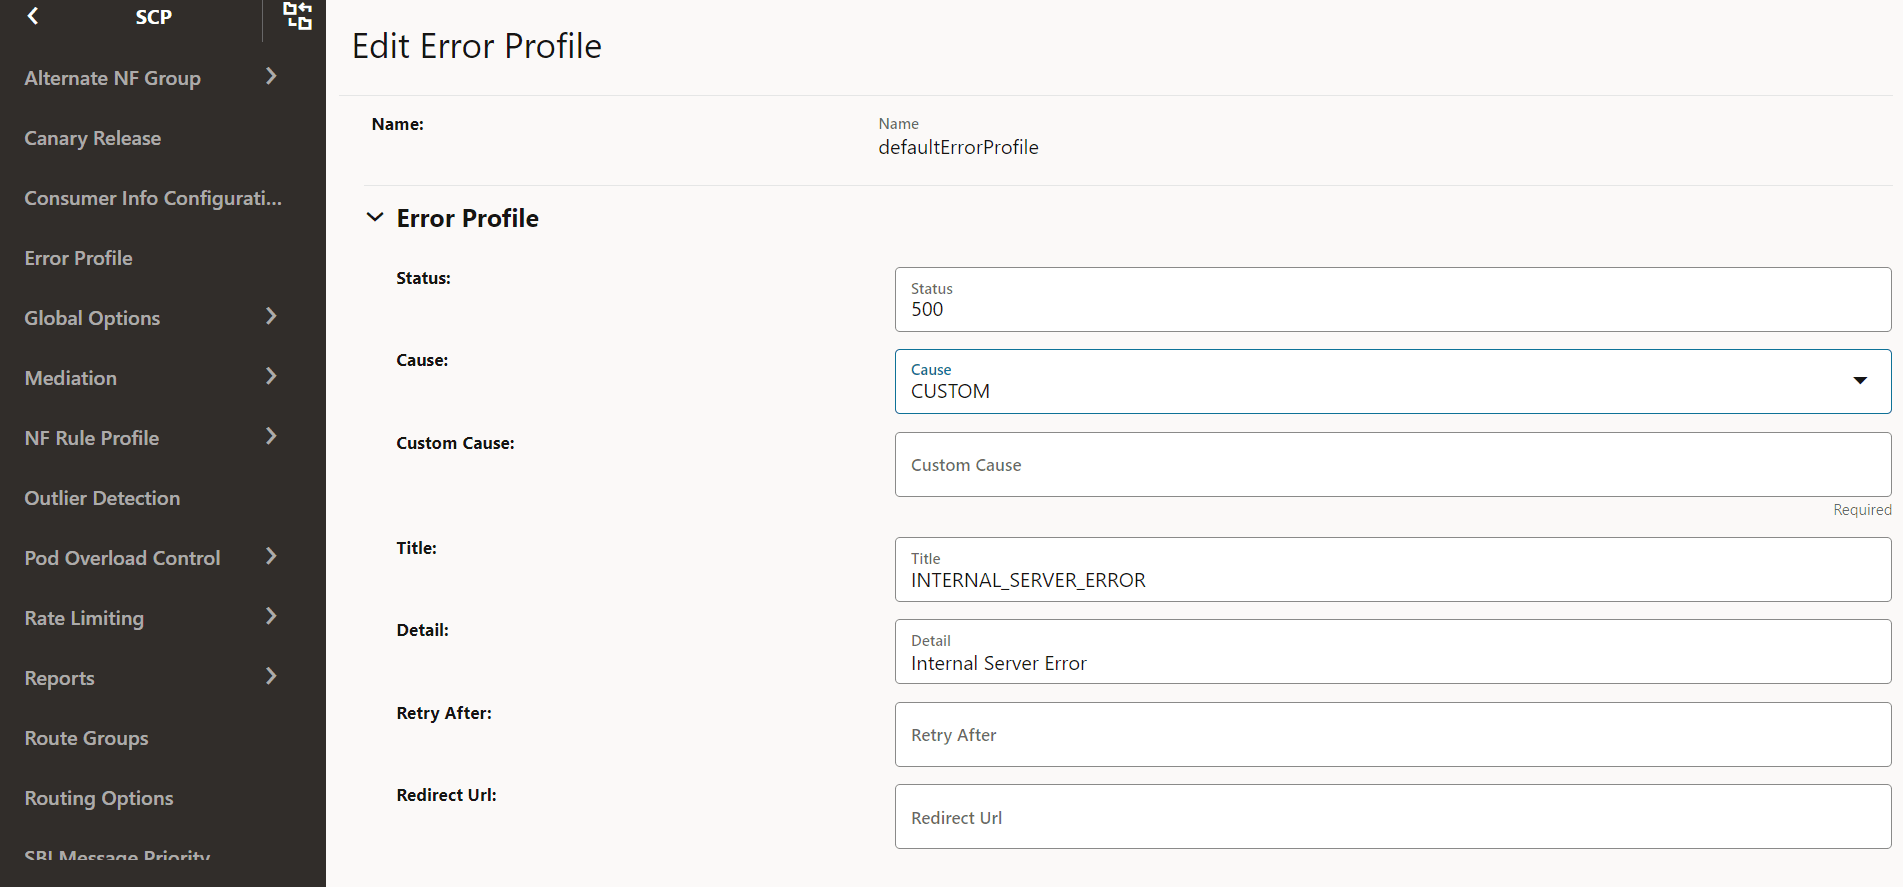Image resolution: width=1903 pixels, height=887 pixels.
Task: Open Routing Options in sidebar
Action: [99, 798]
